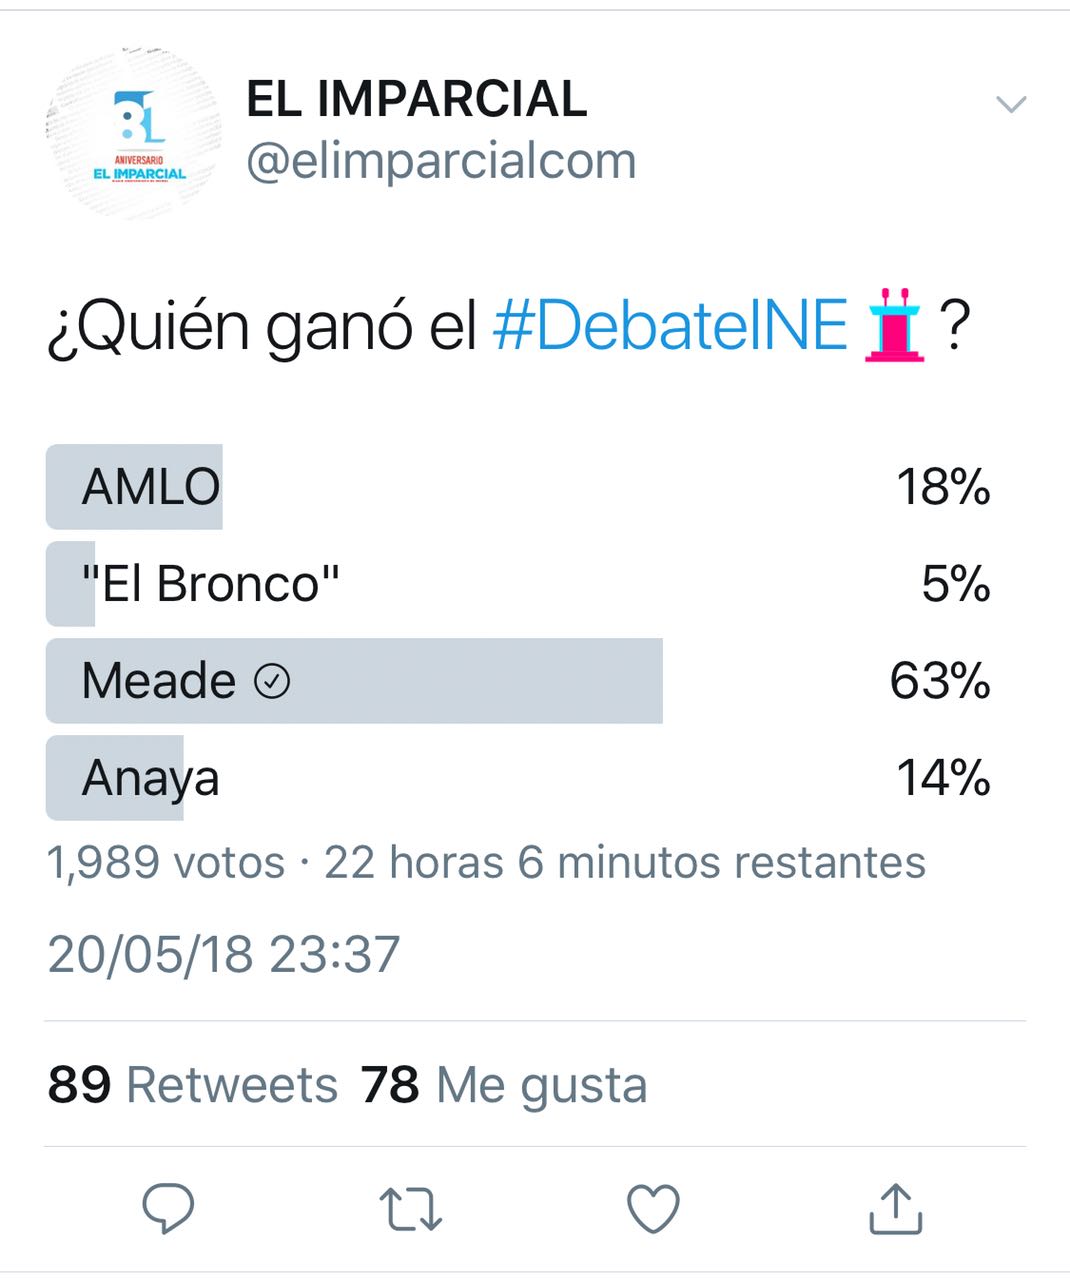Open the share upload icon
The height and width of the screenshot is (1280, 1070).
895,1207
